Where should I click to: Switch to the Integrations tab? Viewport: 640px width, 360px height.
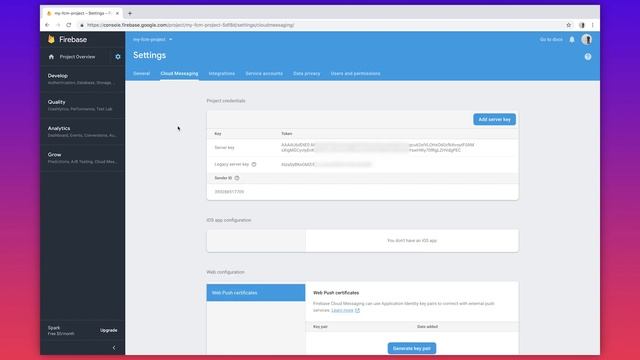pyautogui.click(x=222, y=73)
